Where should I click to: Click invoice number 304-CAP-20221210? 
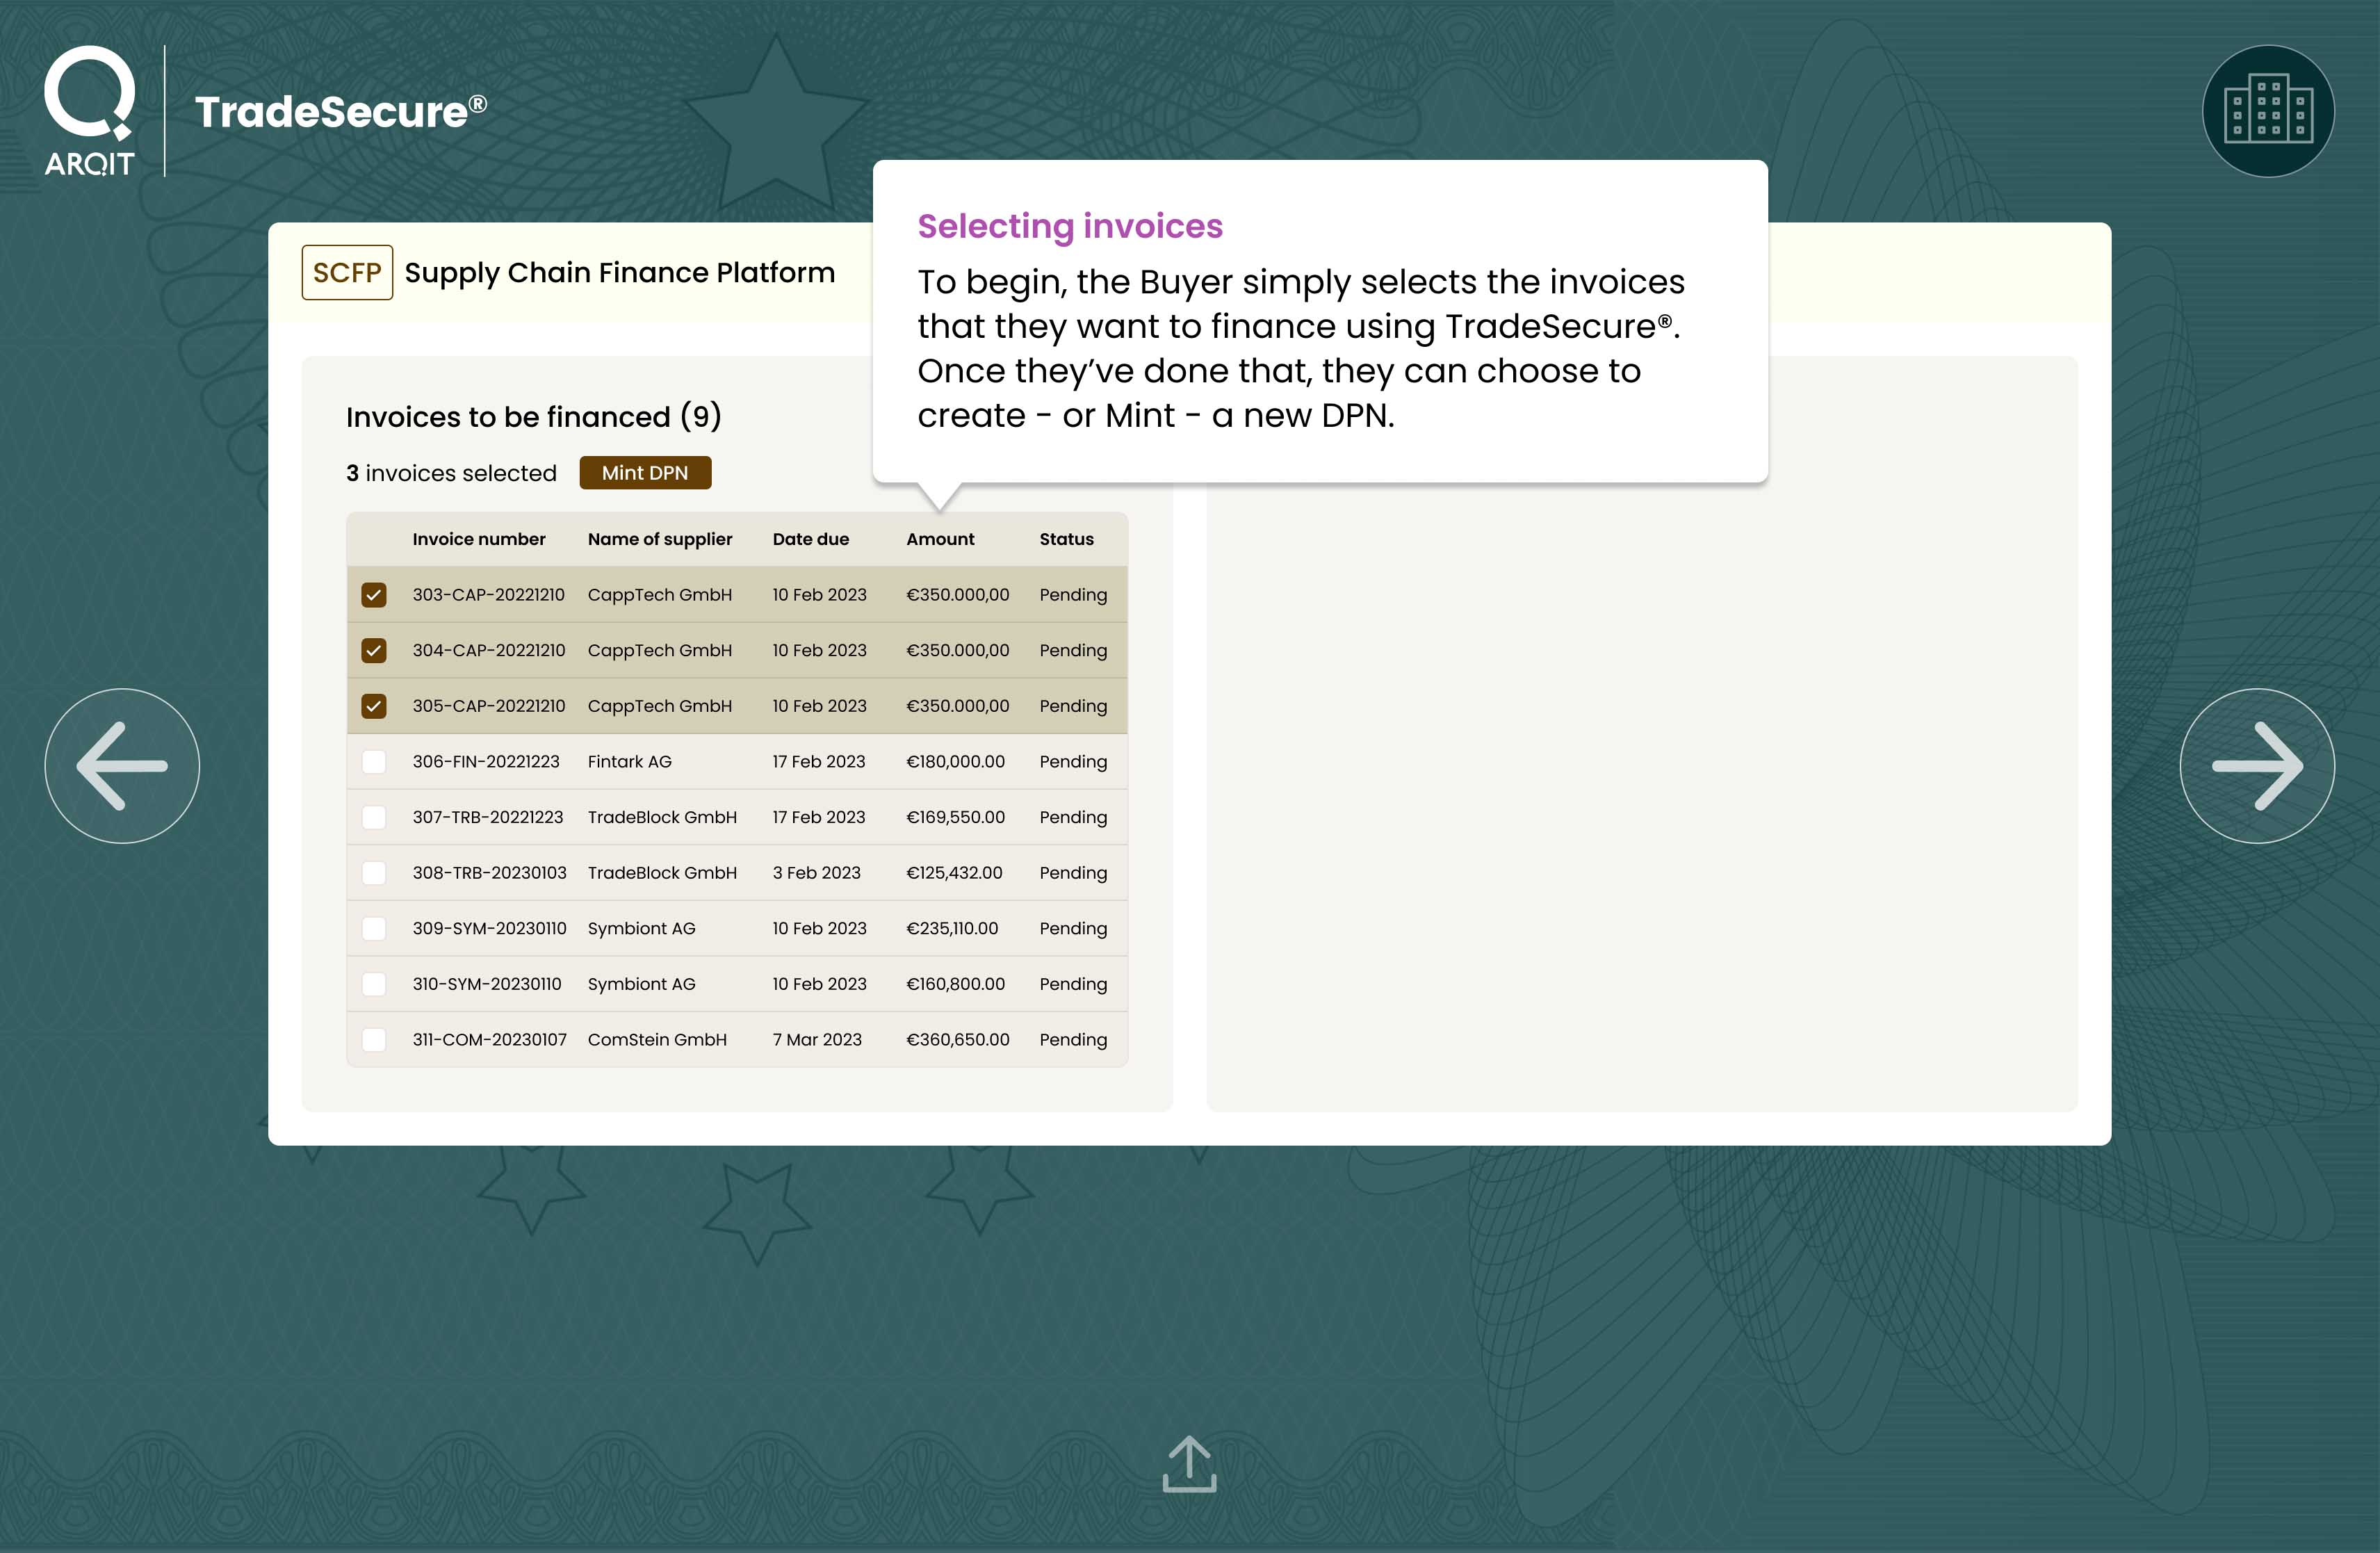point(489,651)
